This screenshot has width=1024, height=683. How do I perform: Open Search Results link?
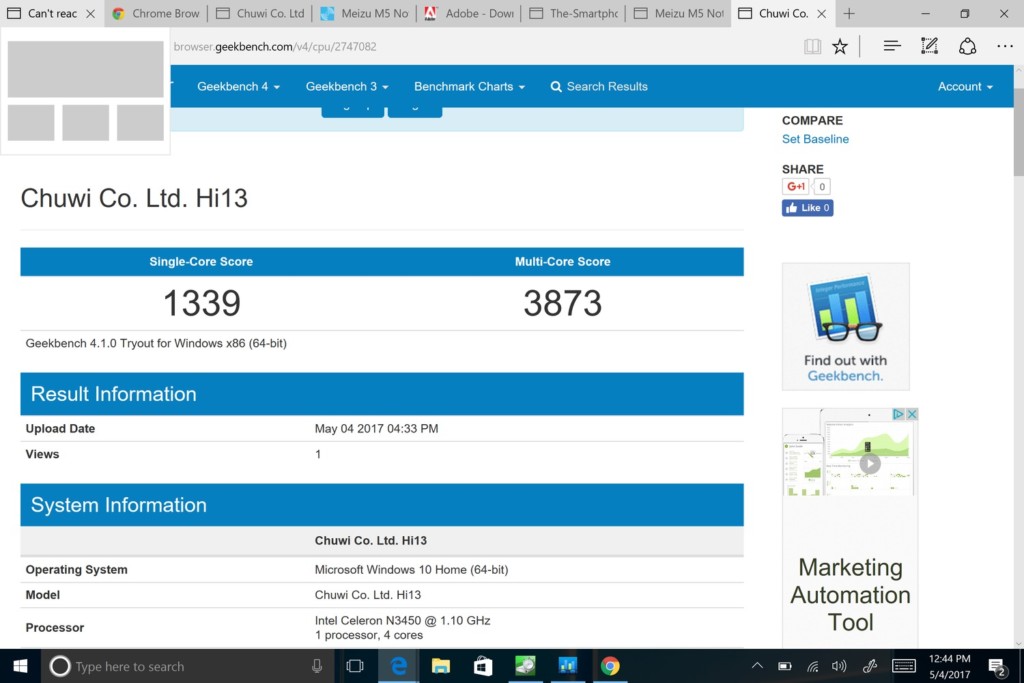(599, 86)
